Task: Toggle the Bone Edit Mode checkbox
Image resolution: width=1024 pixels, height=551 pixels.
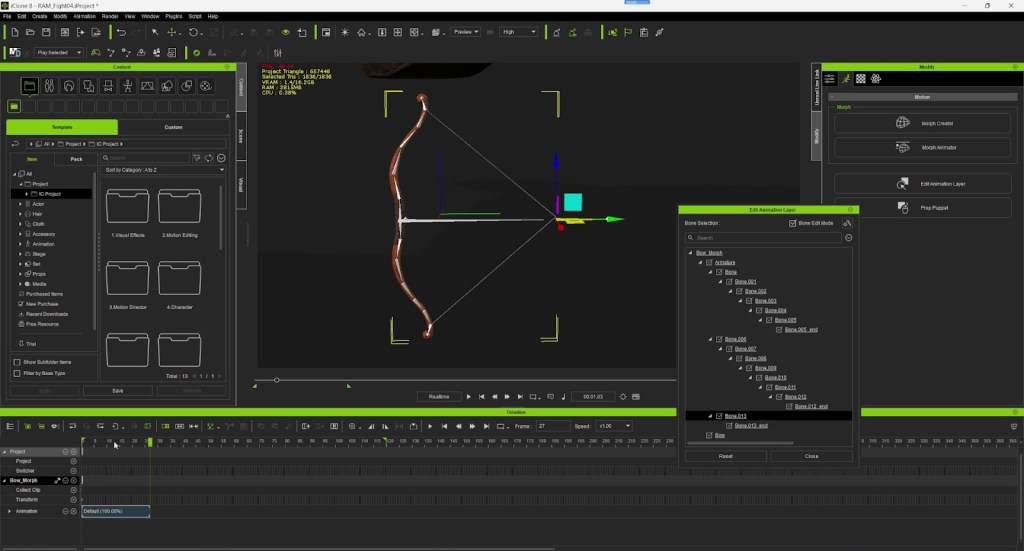Action: click(x=793, y=223)
